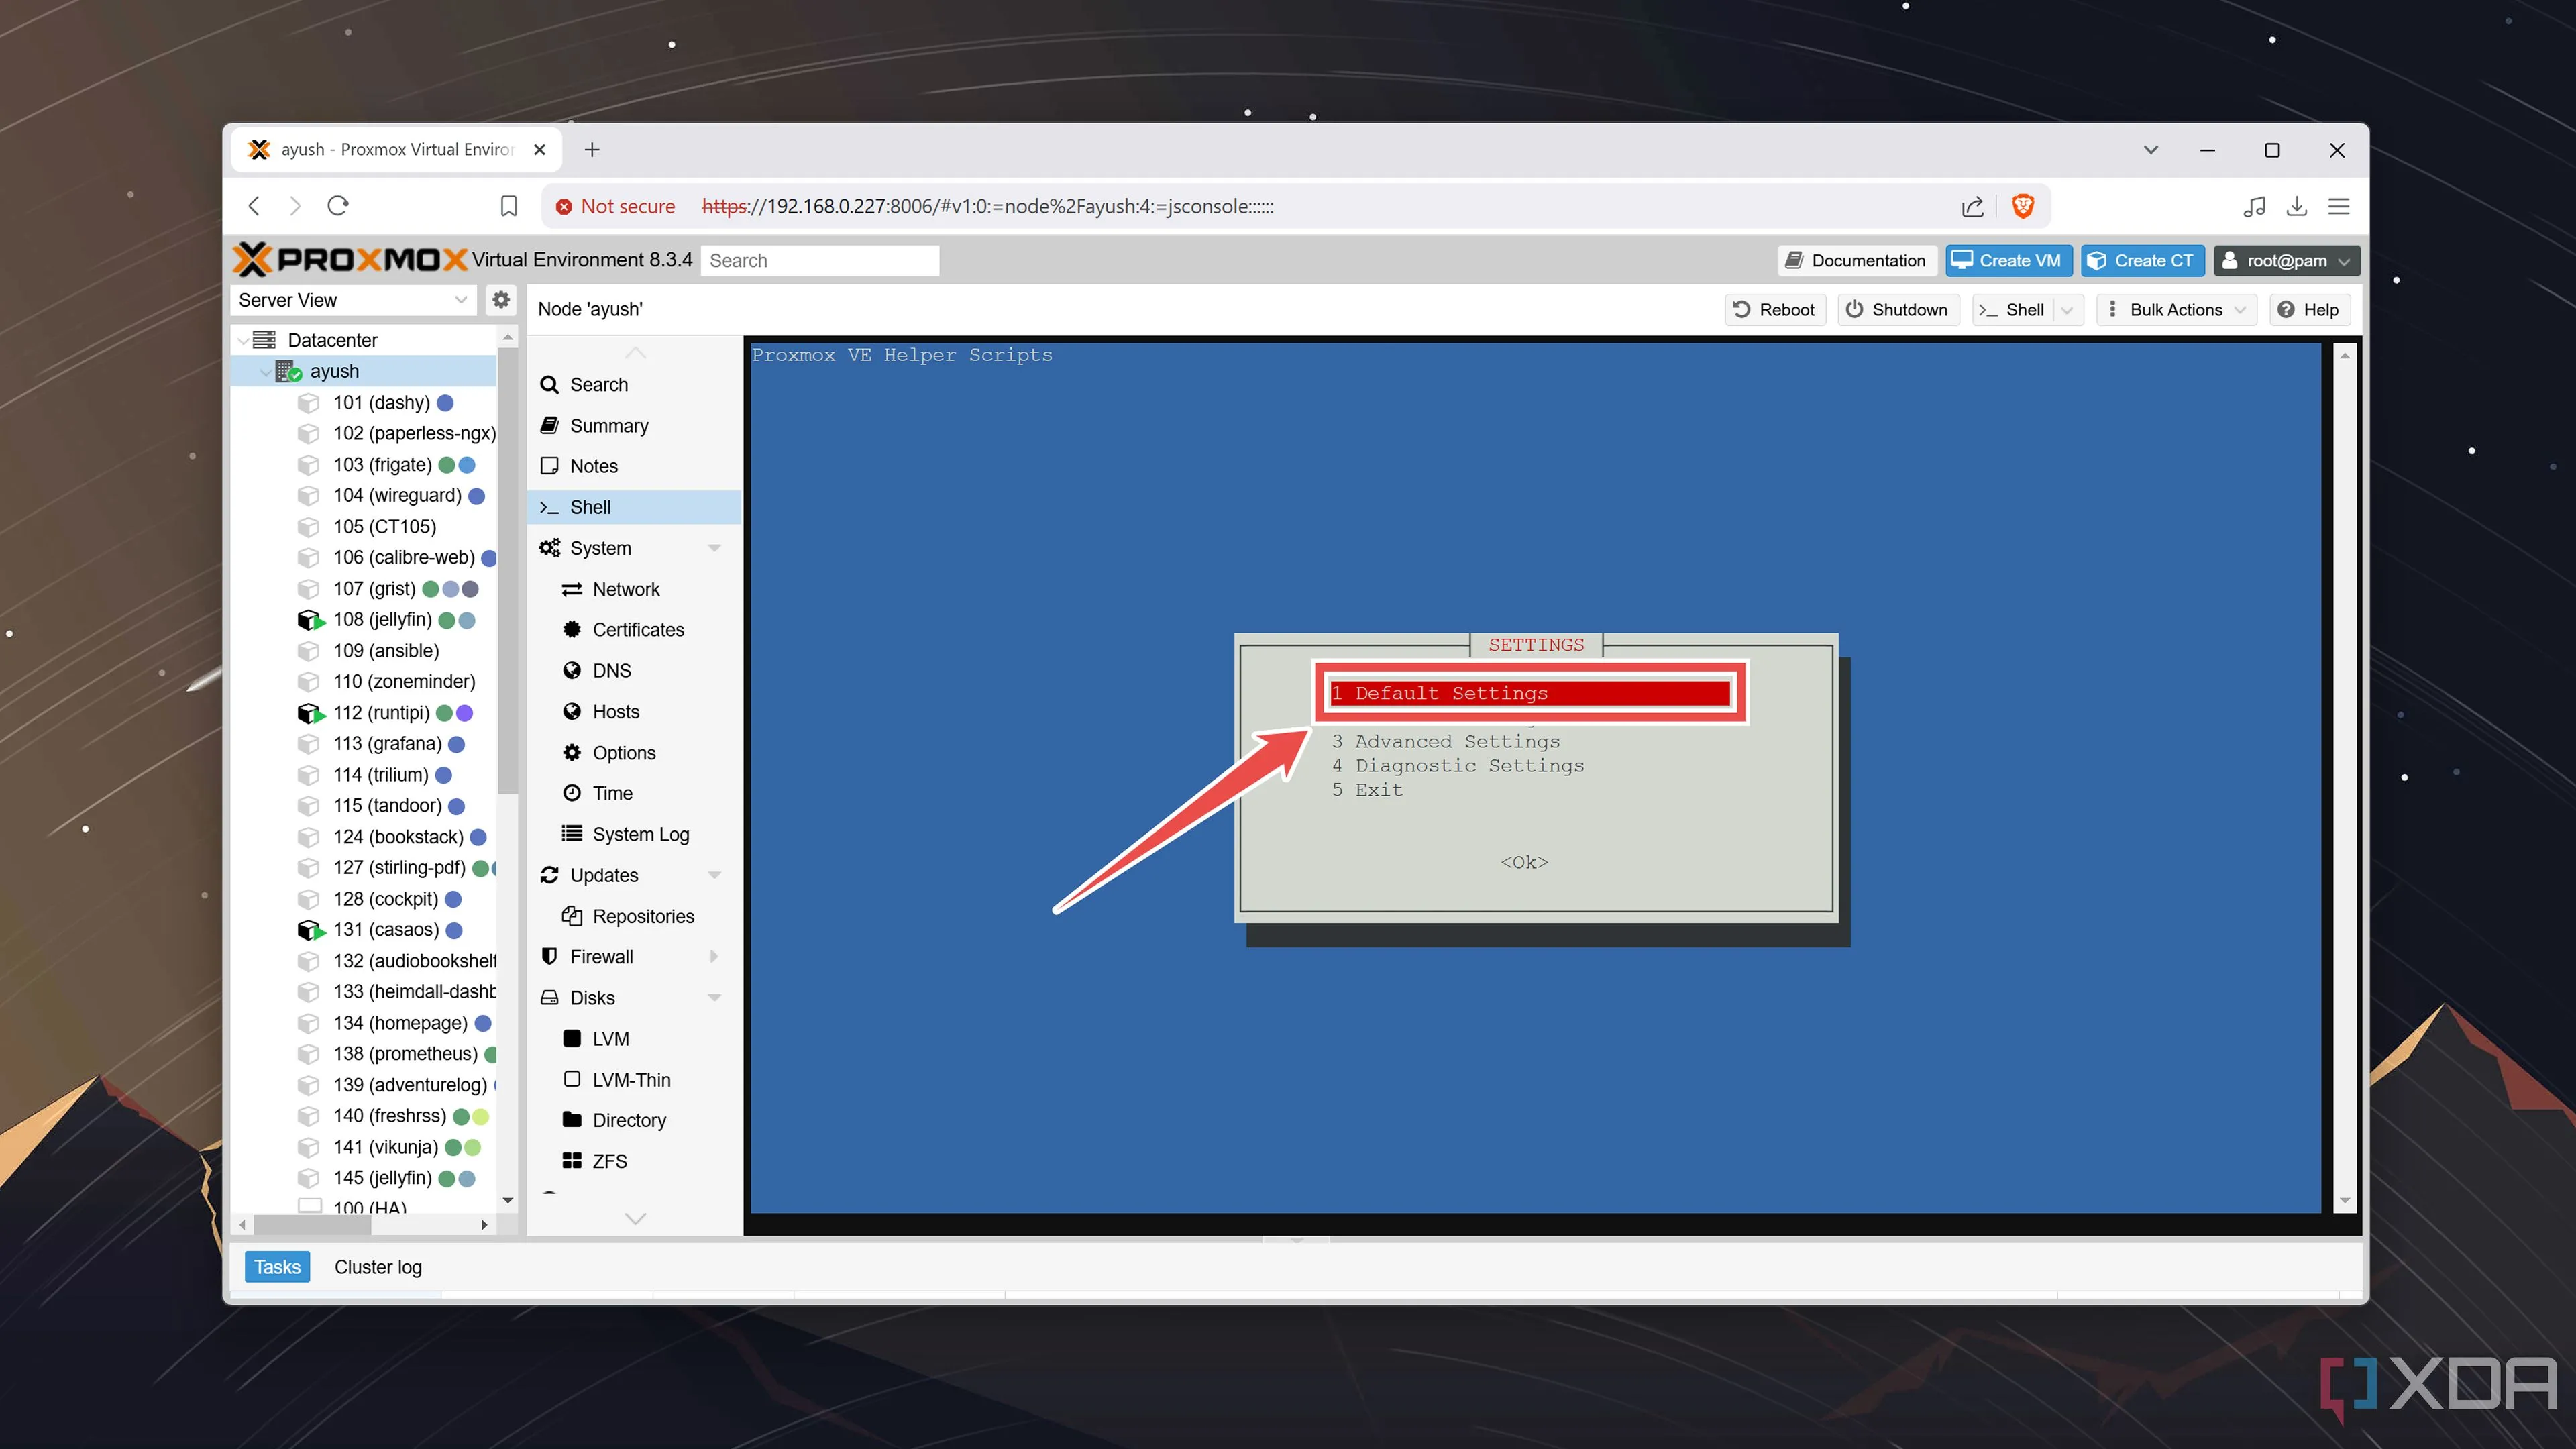Click the shield icon beside Firewall
Viewport: 2576px width, 1449px height.
click(x=549, y=957)
